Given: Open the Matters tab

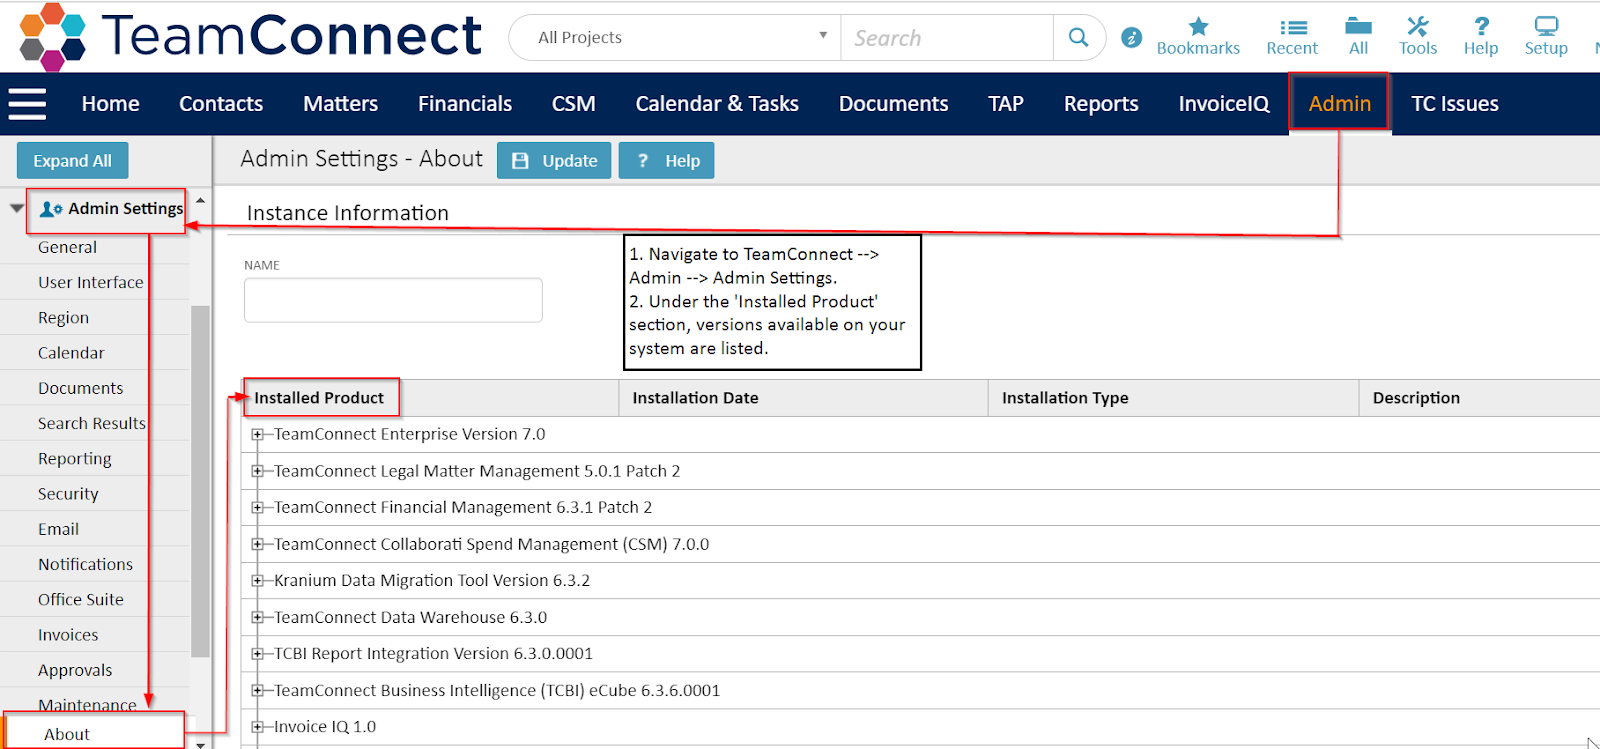Looking at the screenshot, I should [x=340, y=104].
